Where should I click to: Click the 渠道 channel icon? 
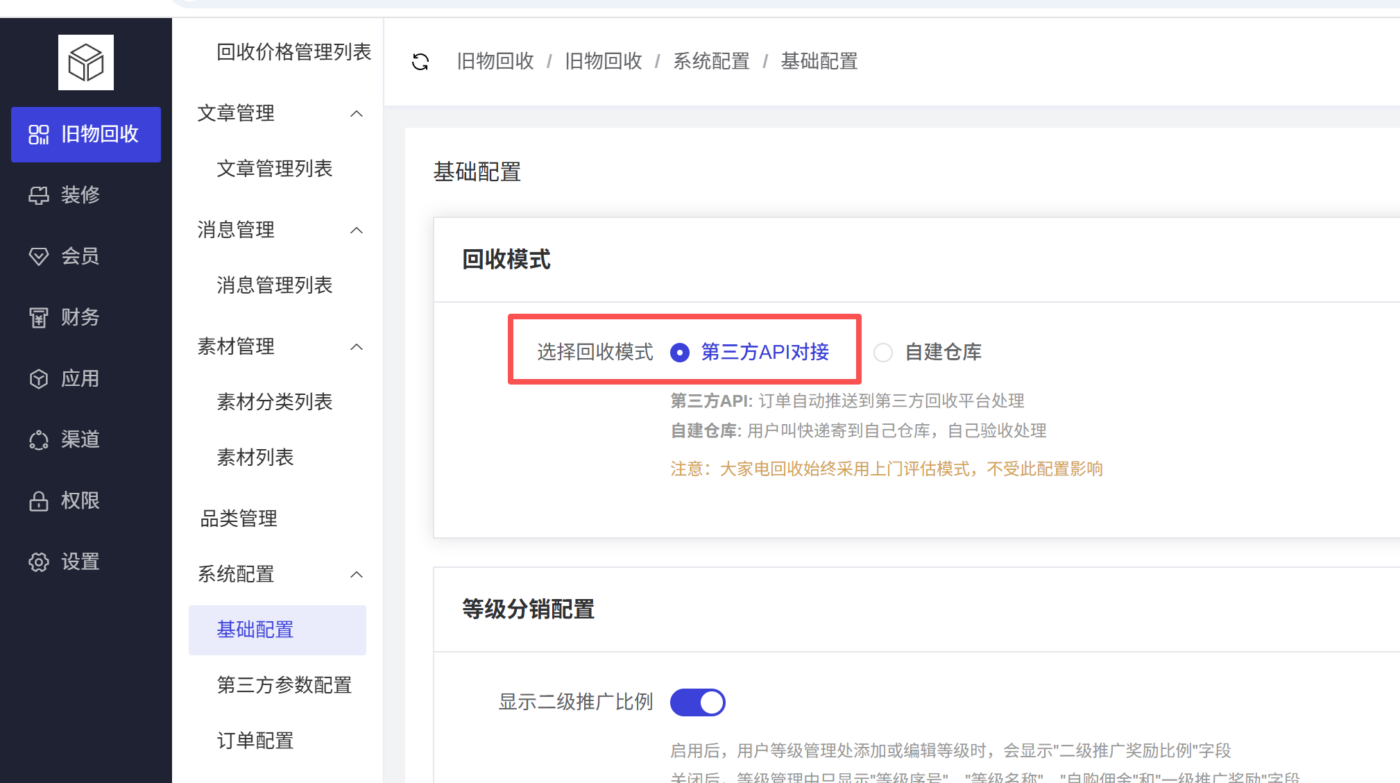coord(38,439)
